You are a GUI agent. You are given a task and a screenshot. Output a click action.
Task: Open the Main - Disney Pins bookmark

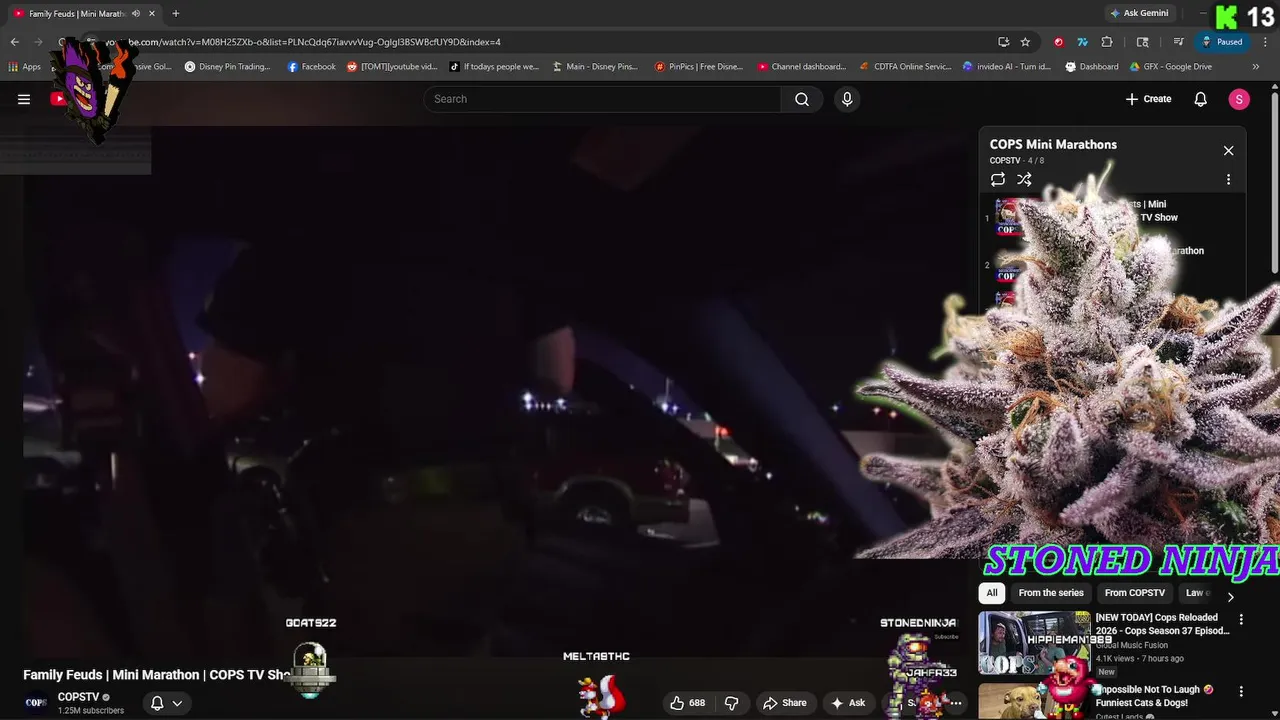595,67
